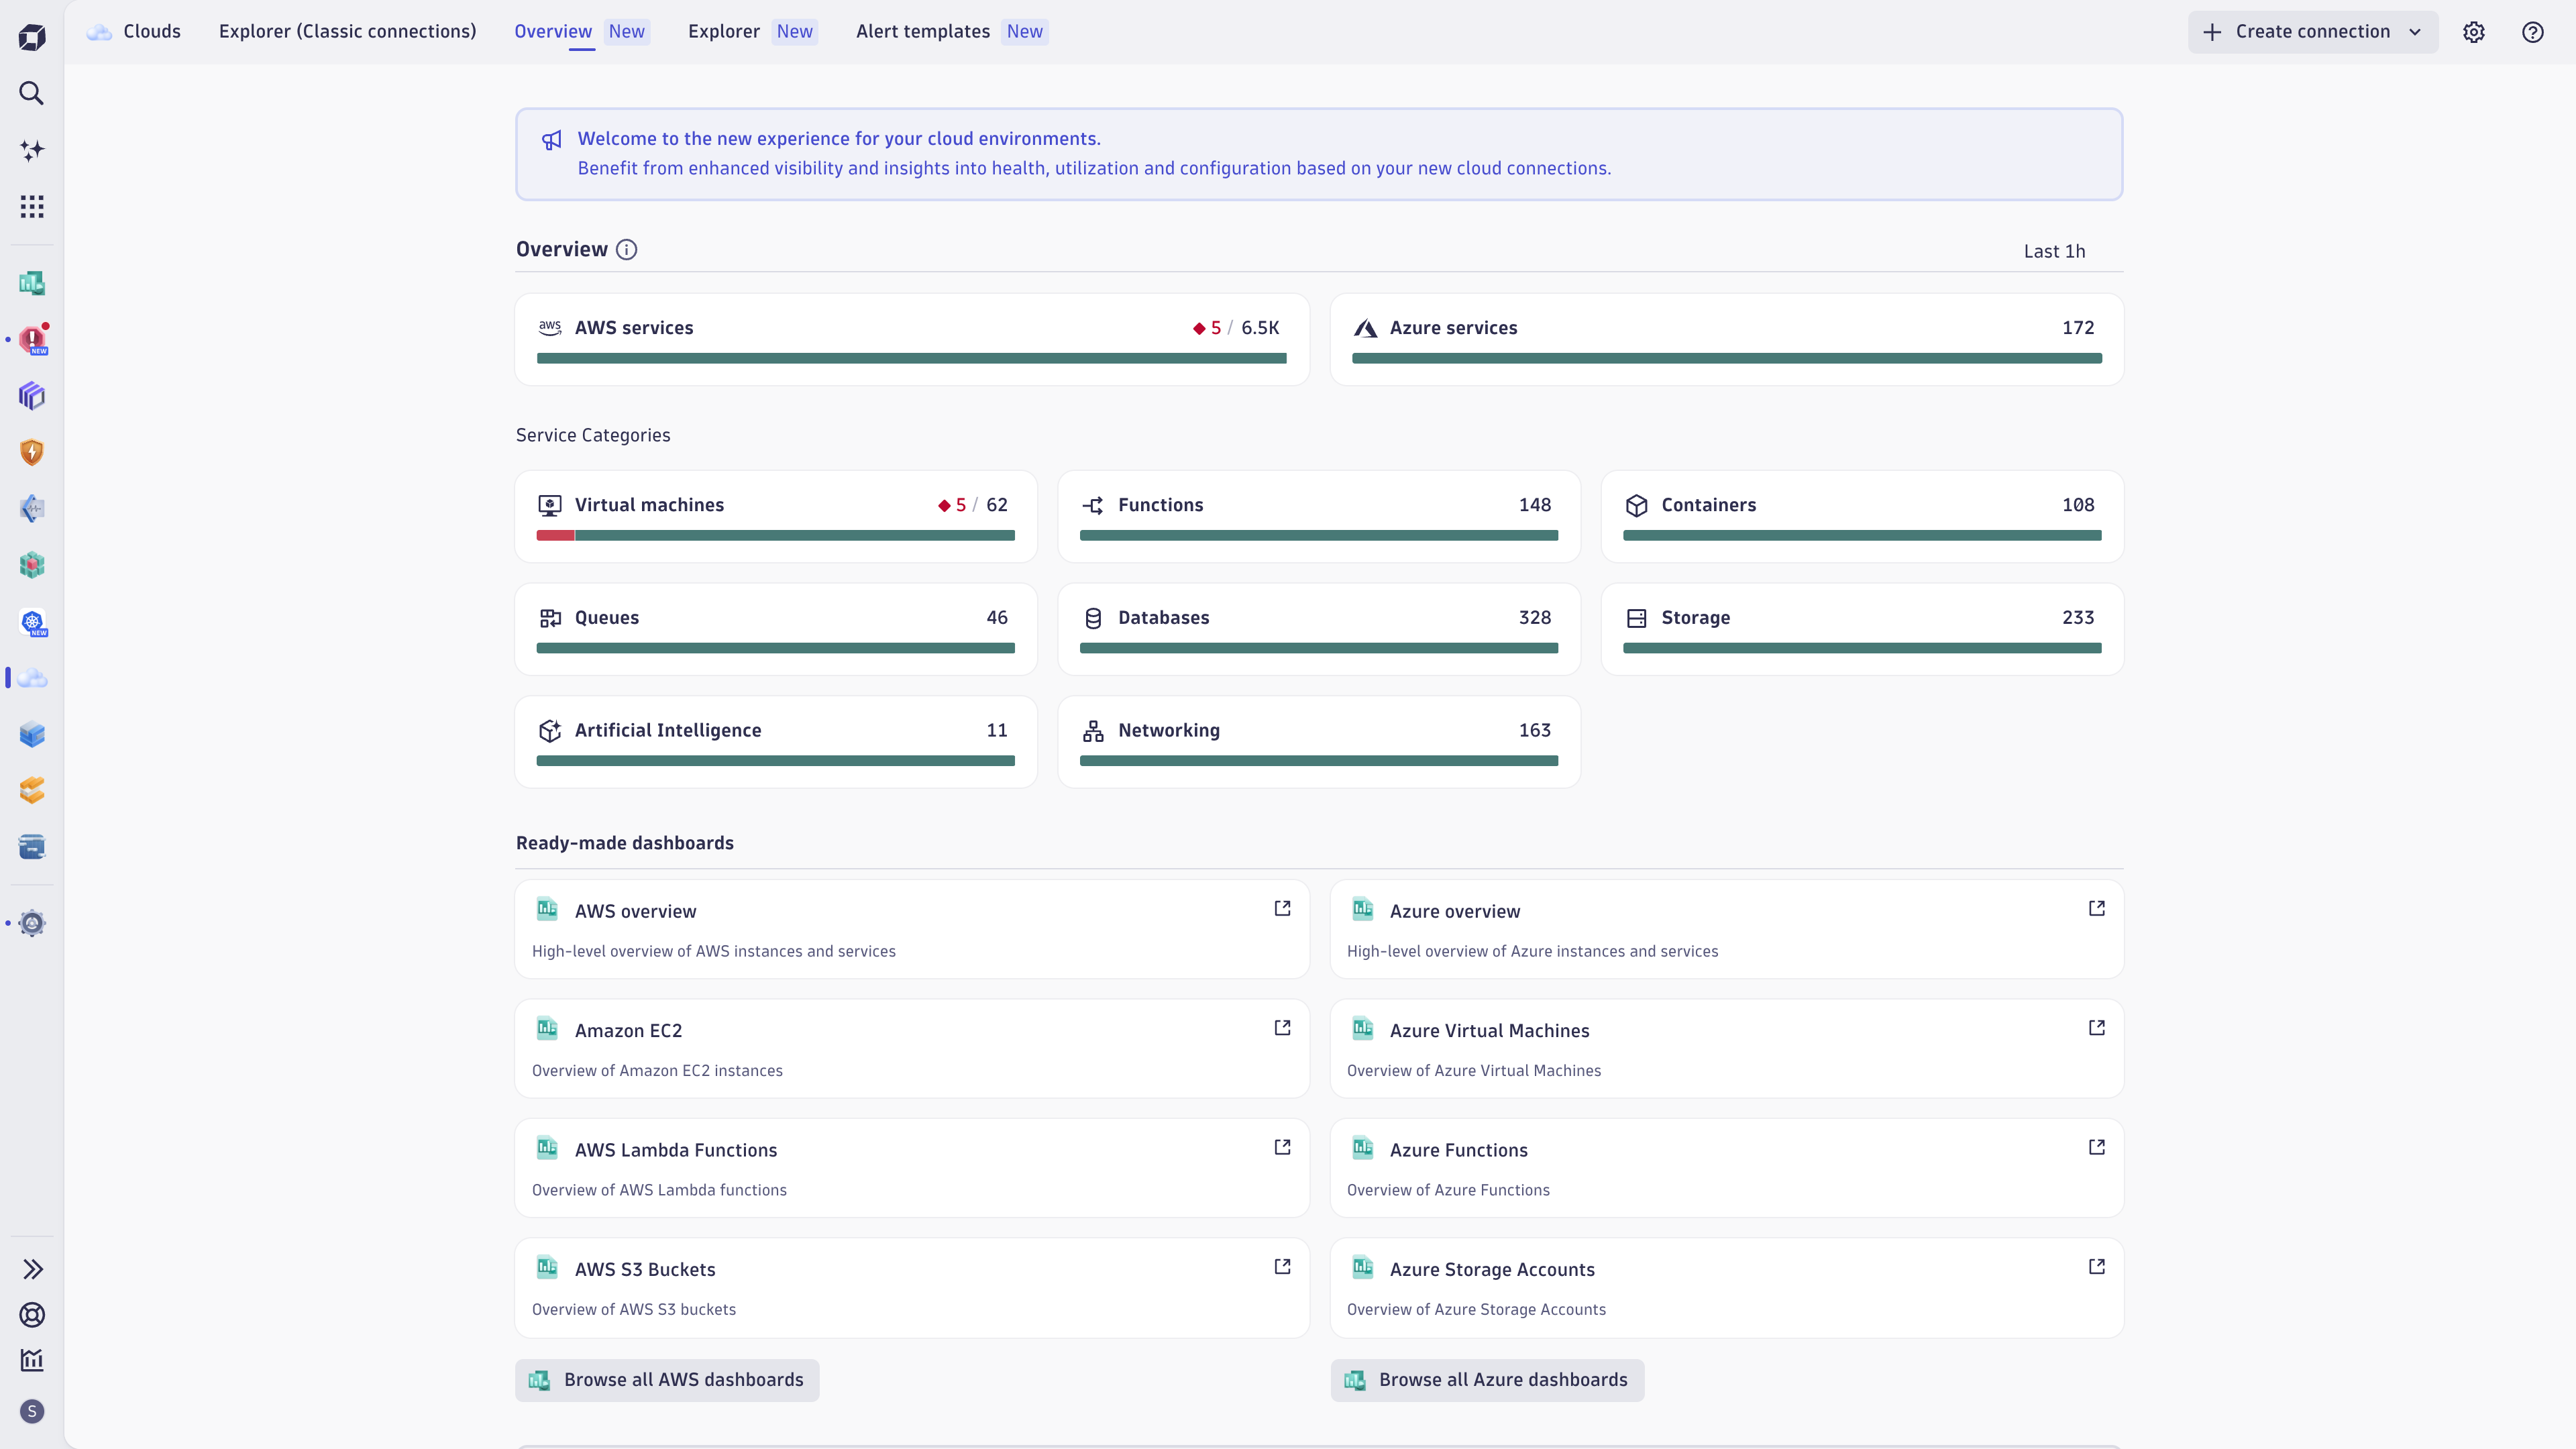Open the AI sparkle assistant icon

point(32,150)
